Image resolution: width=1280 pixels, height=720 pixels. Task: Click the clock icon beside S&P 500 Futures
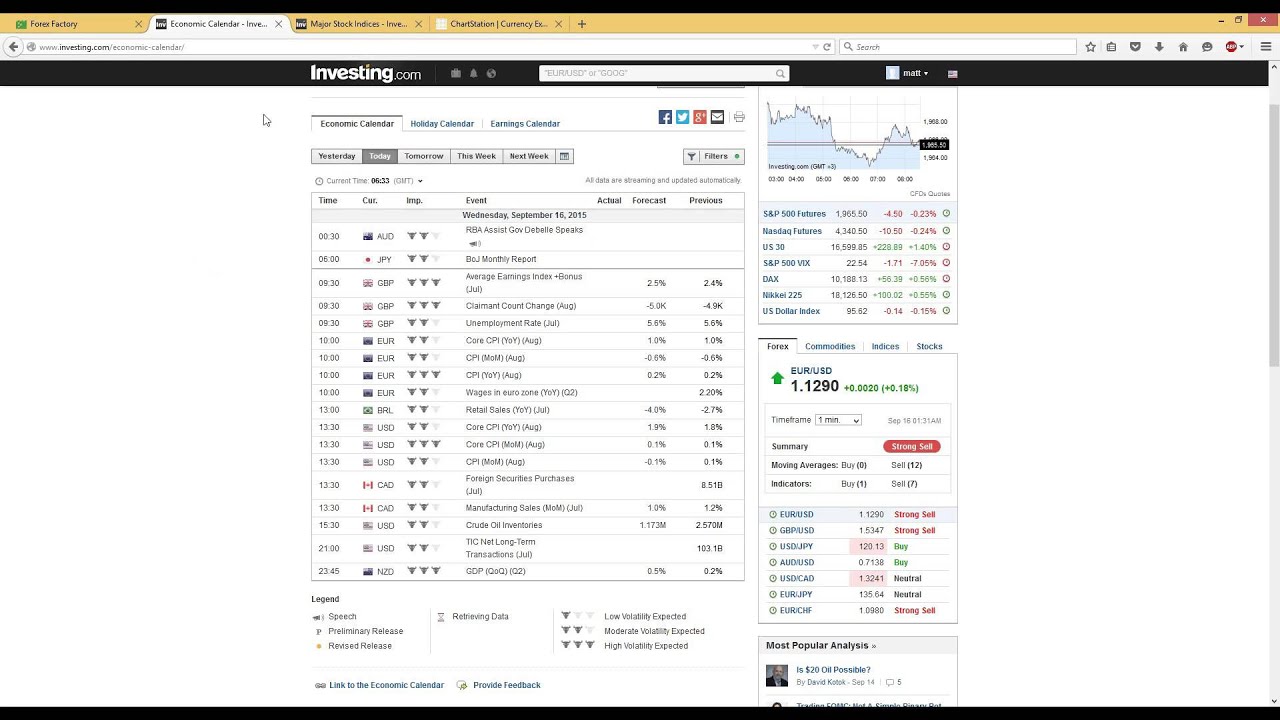pyautogui.click(x=946, y=214)
